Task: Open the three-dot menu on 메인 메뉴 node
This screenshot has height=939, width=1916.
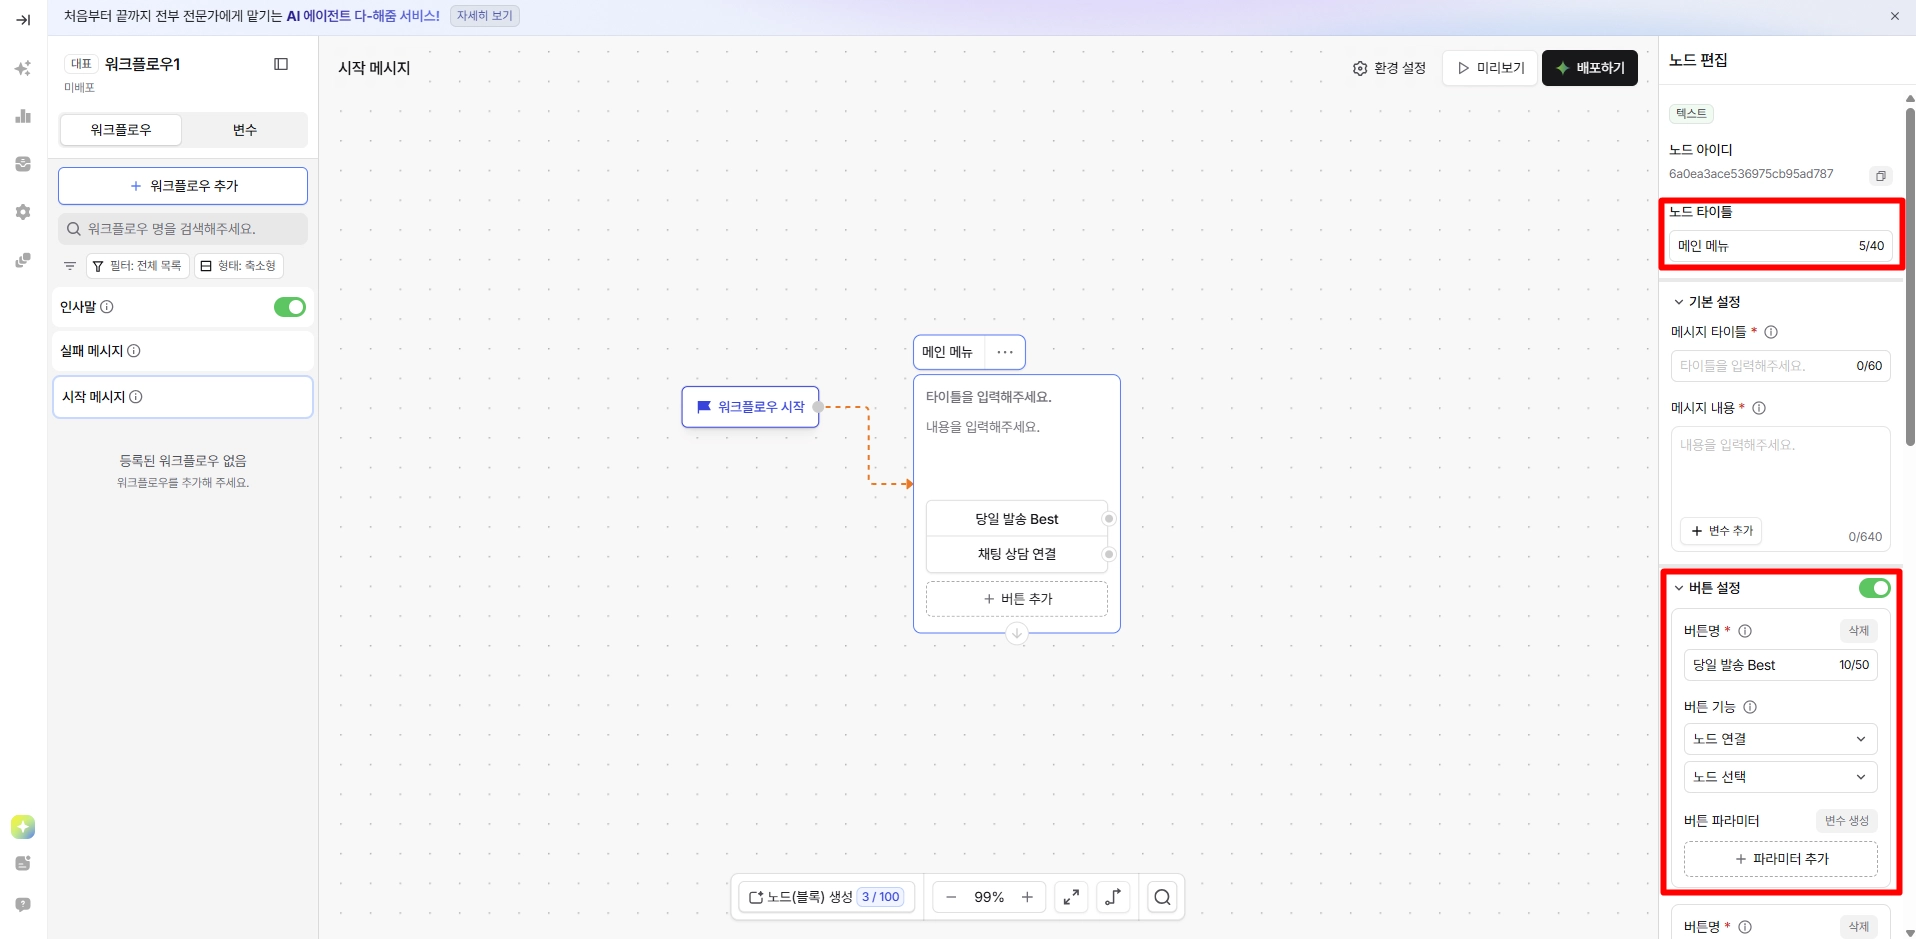Action: [1005, 352]
